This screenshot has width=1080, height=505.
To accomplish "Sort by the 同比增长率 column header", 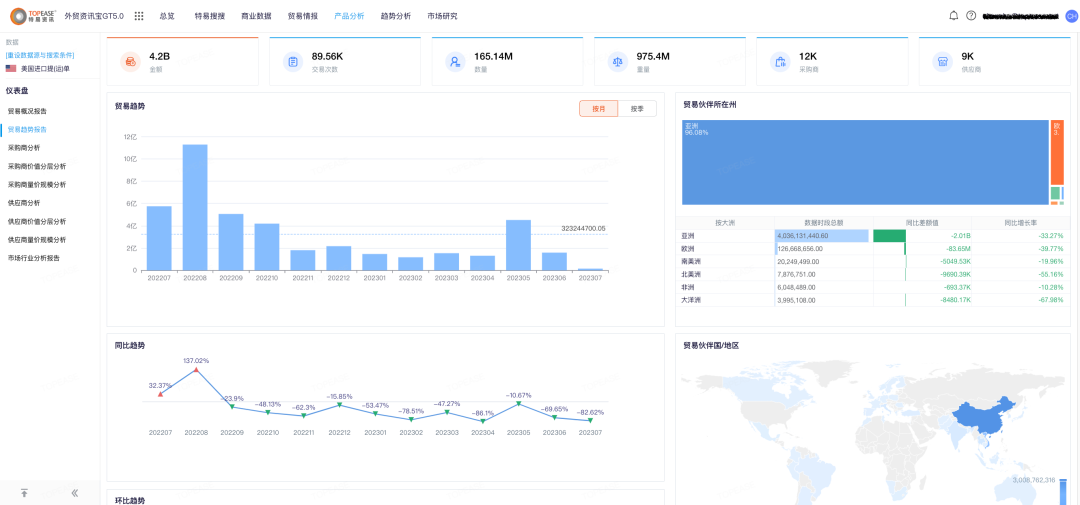I will [x=1019, y=223].
